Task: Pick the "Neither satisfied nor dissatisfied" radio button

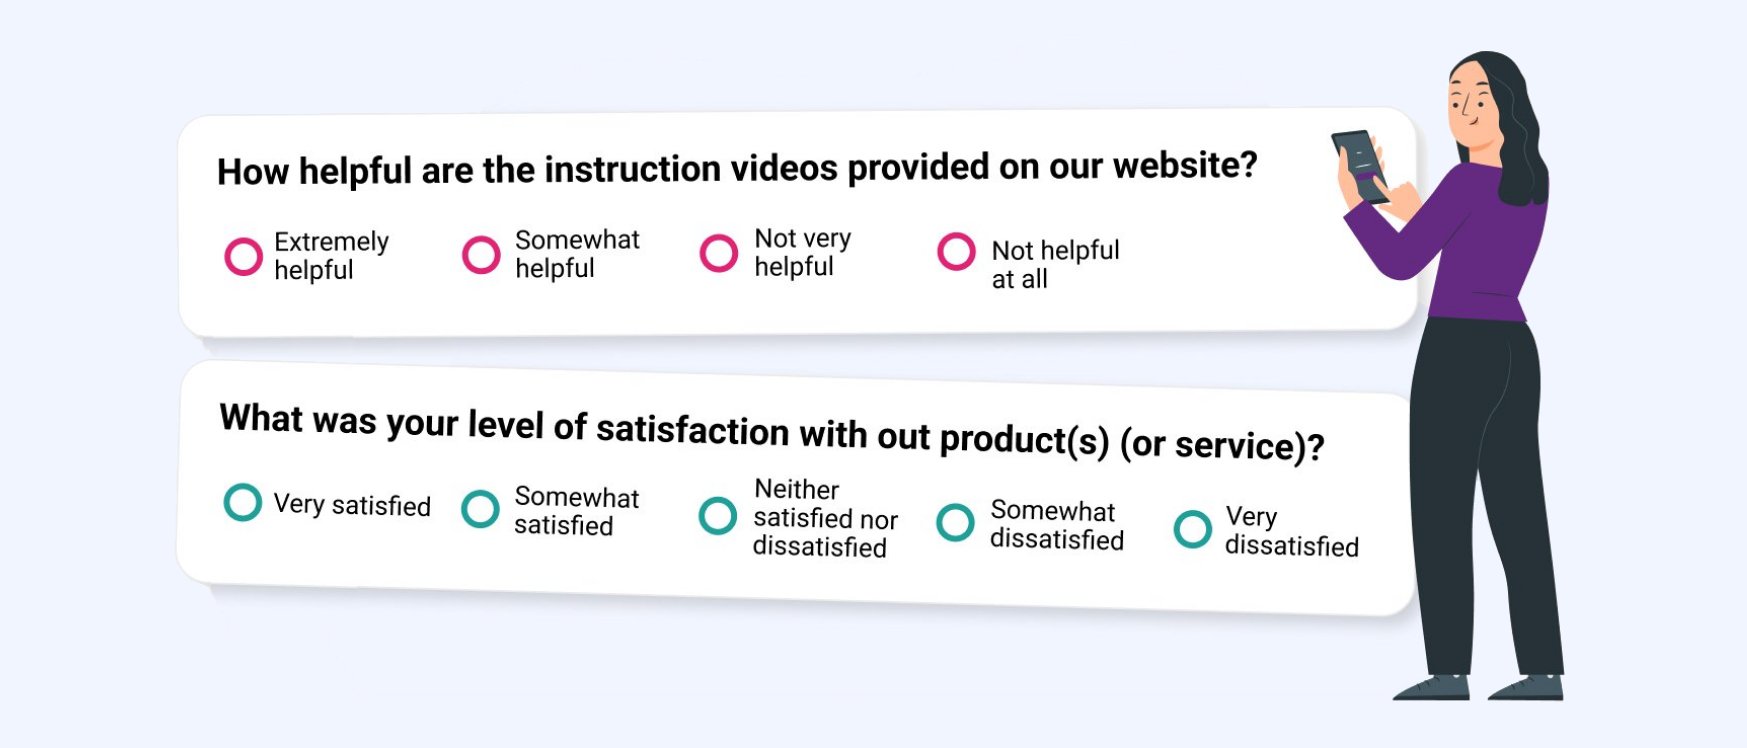Action: pos(718,516)
